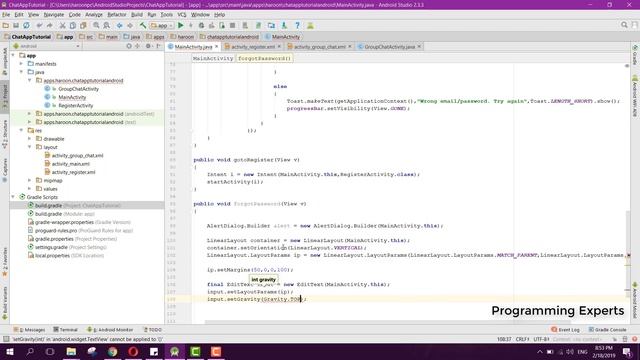Toggle the Captures tool window side tab

tap(5, 171)
